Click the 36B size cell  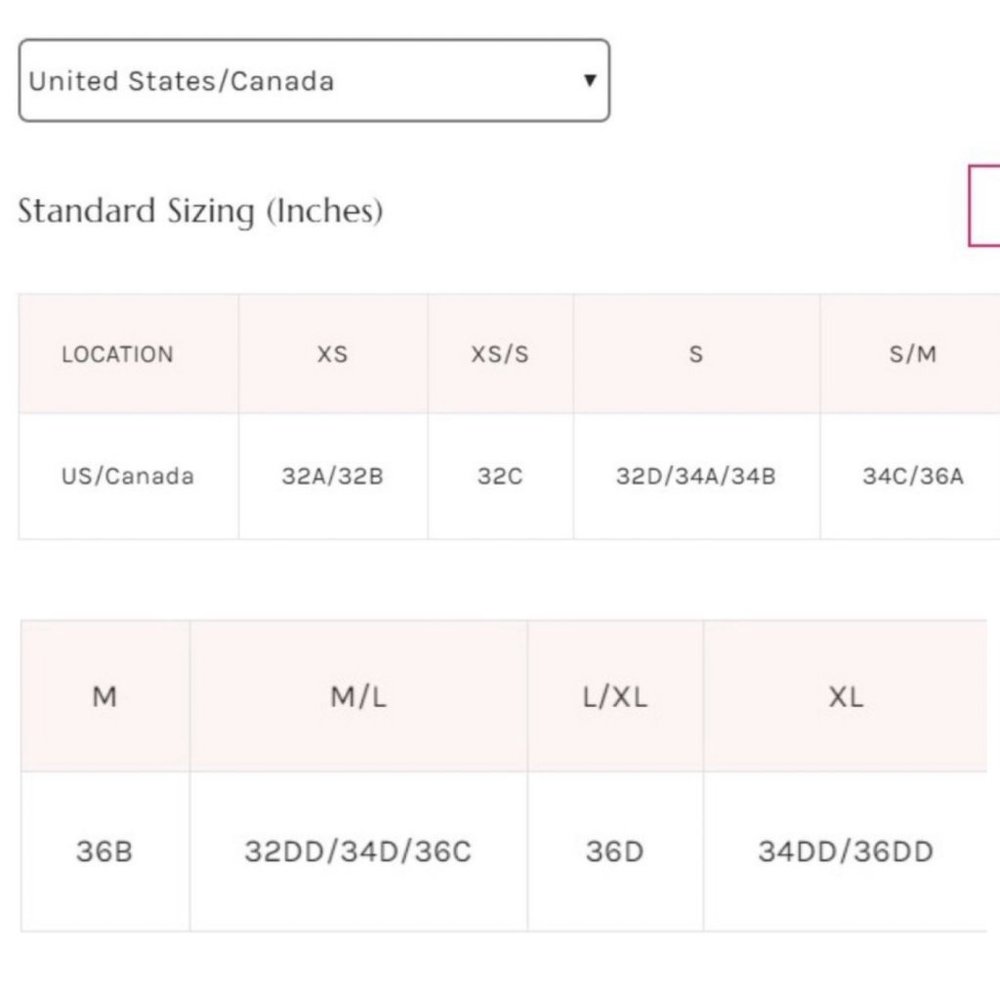coord(105,852)
